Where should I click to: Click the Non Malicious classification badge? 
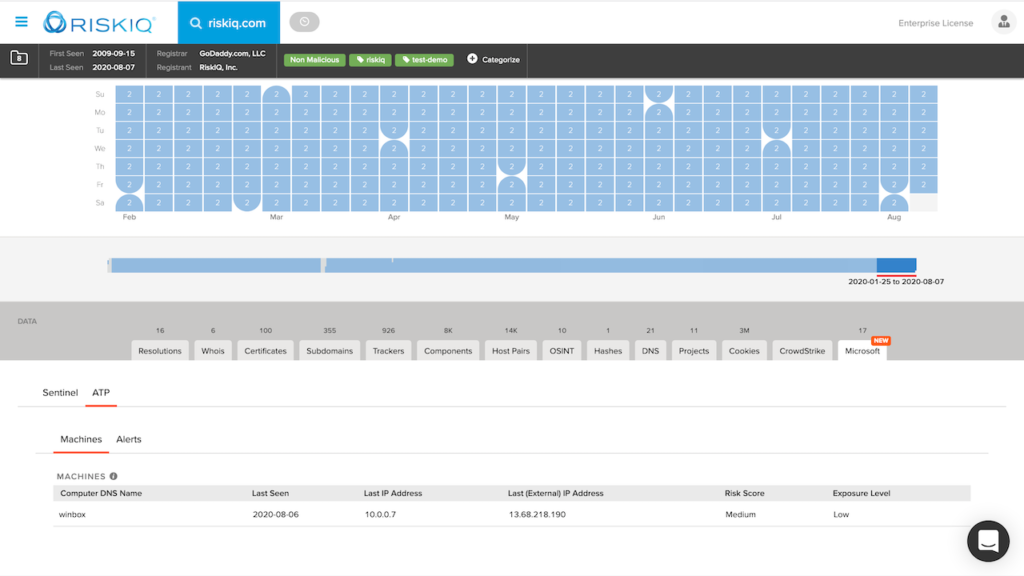[x=314, y=59]
